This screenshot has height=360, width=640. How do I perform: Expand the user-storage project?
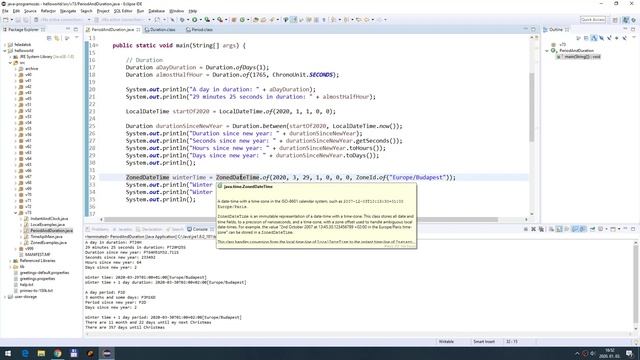(x=5, y=297)
